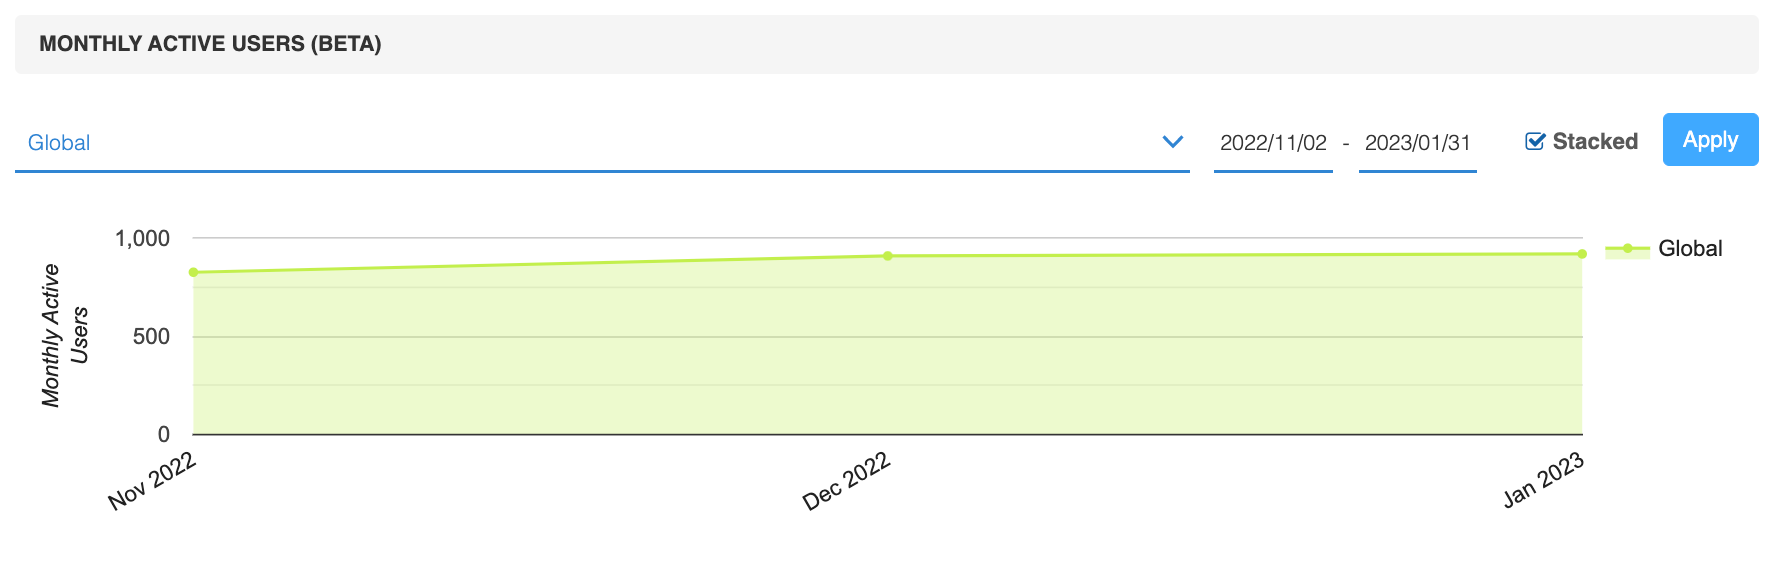1774x564 pixels.
Task: Click the 1,000 y-axis tick label
Action: pos(142,238)
